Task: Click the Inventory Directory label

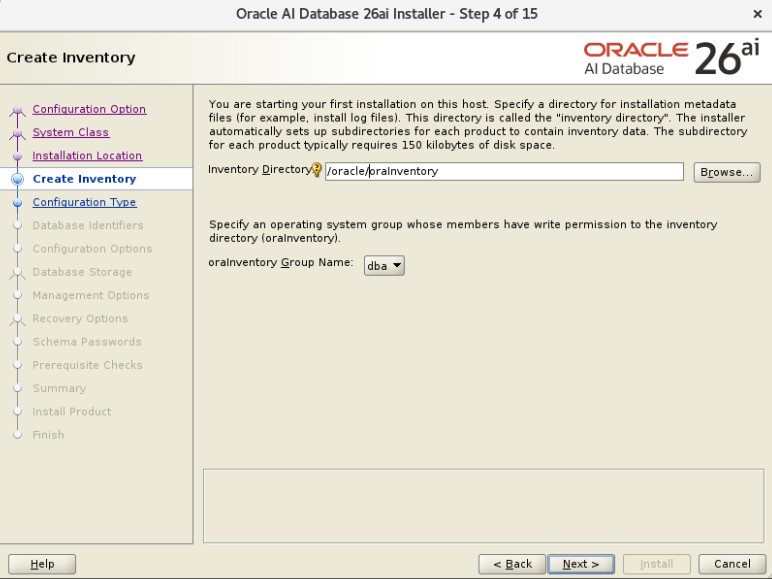Action: [259, 169]
